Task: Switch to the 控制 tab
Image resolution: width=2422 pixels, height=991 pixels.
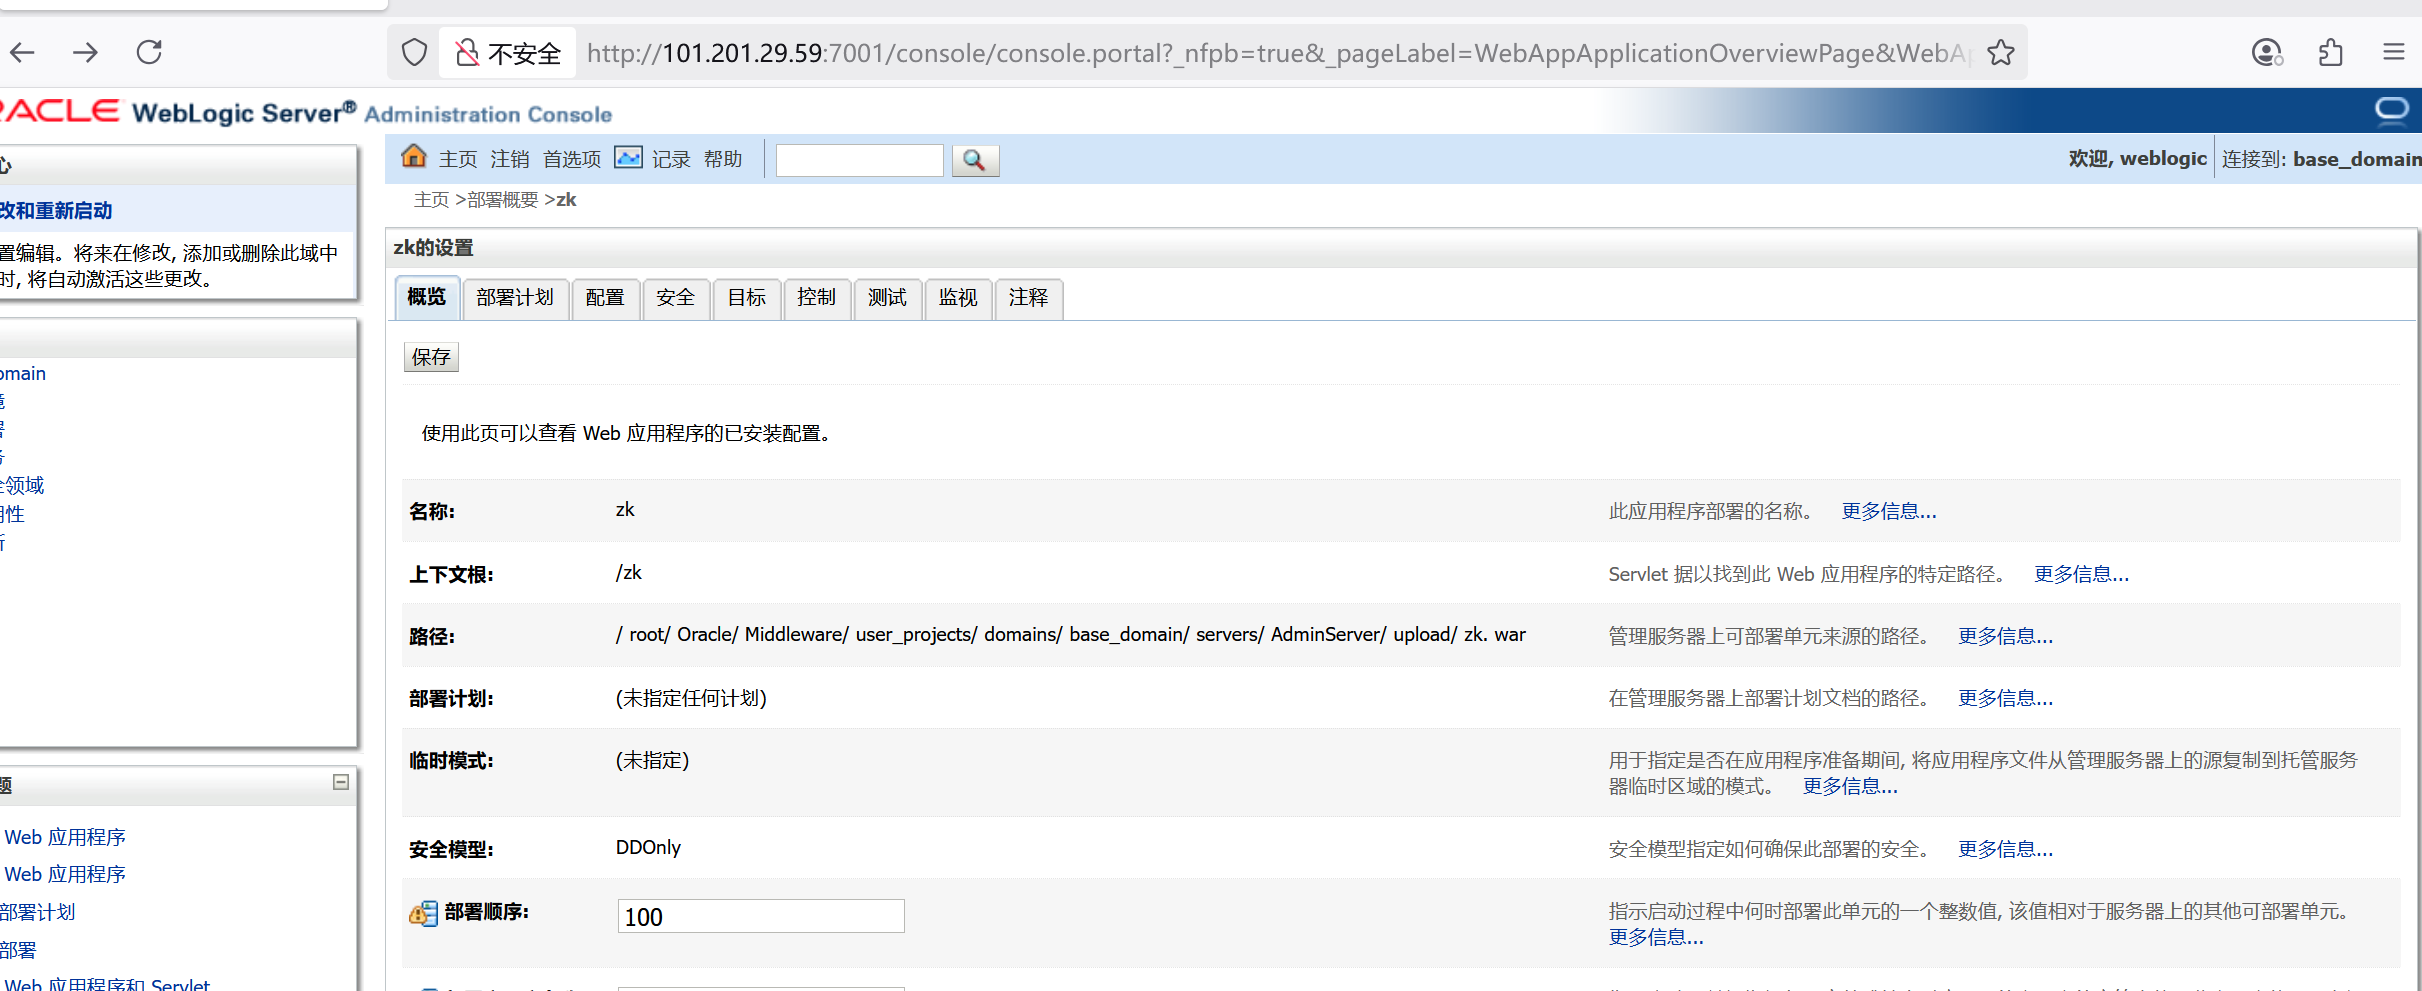Action: click(x=817, y=298)
